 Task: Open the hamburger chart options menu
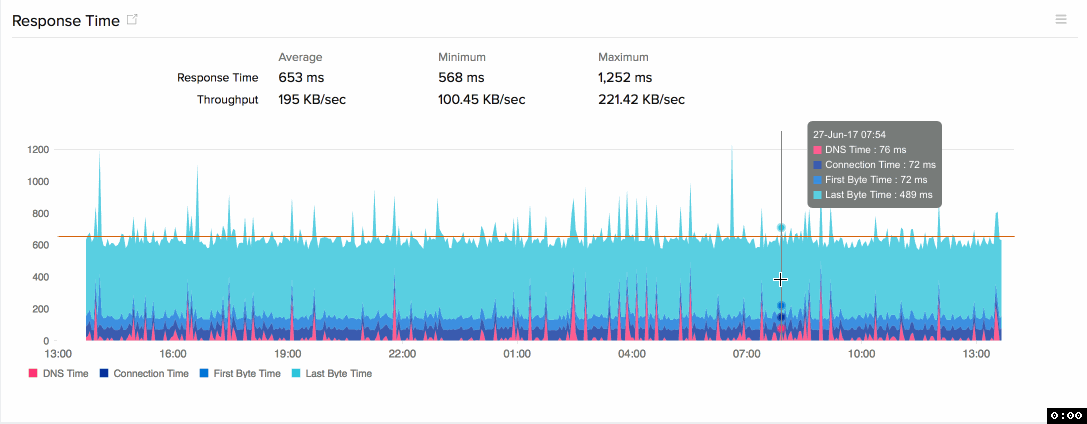pyautogui.click(x=1061, y=19)
